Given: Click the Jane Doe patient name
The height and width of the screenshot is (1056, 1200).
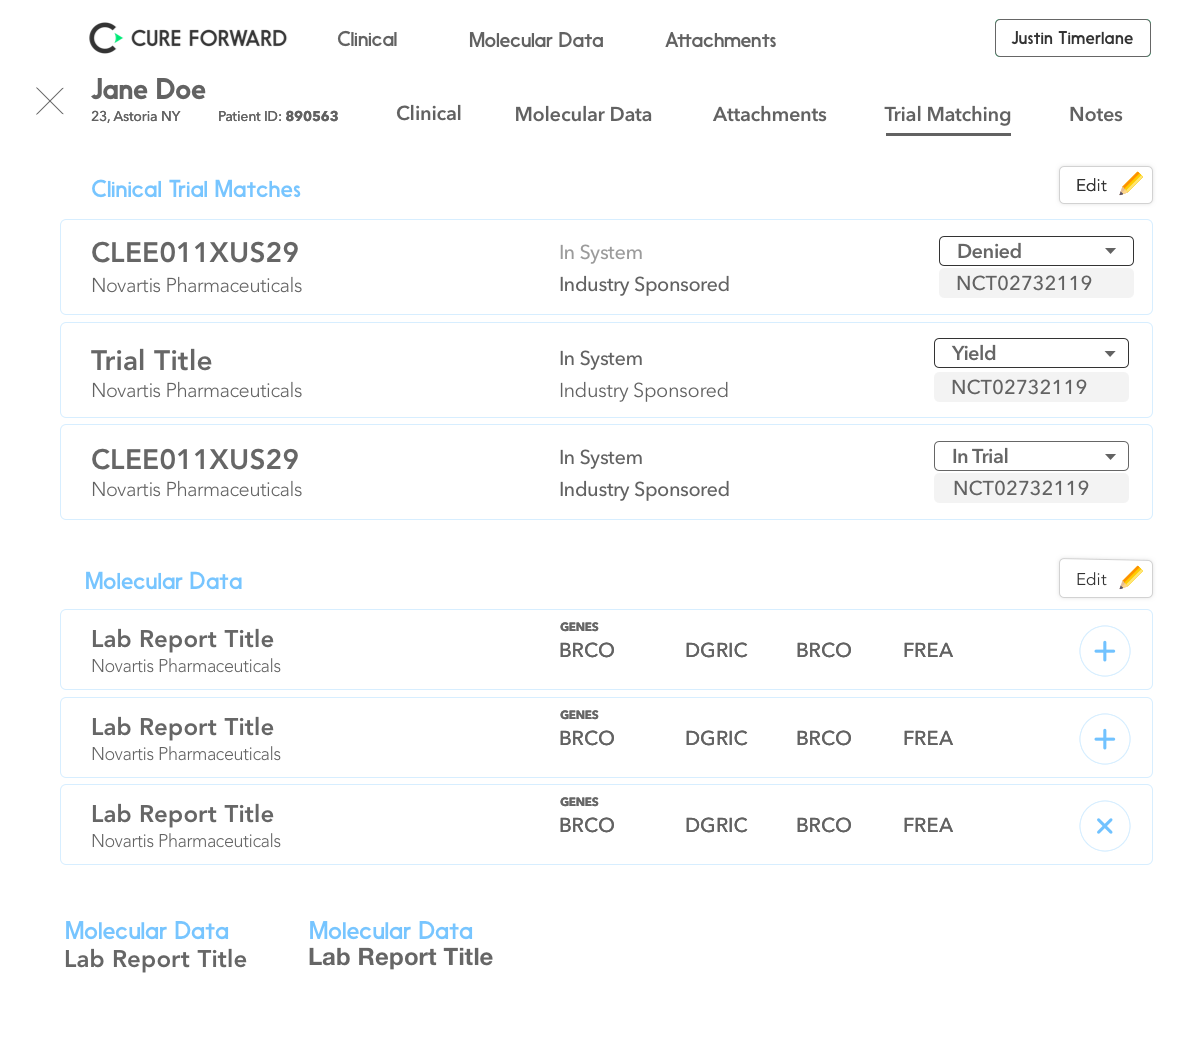Looking at the screenshot, I should tap(148, 89).
